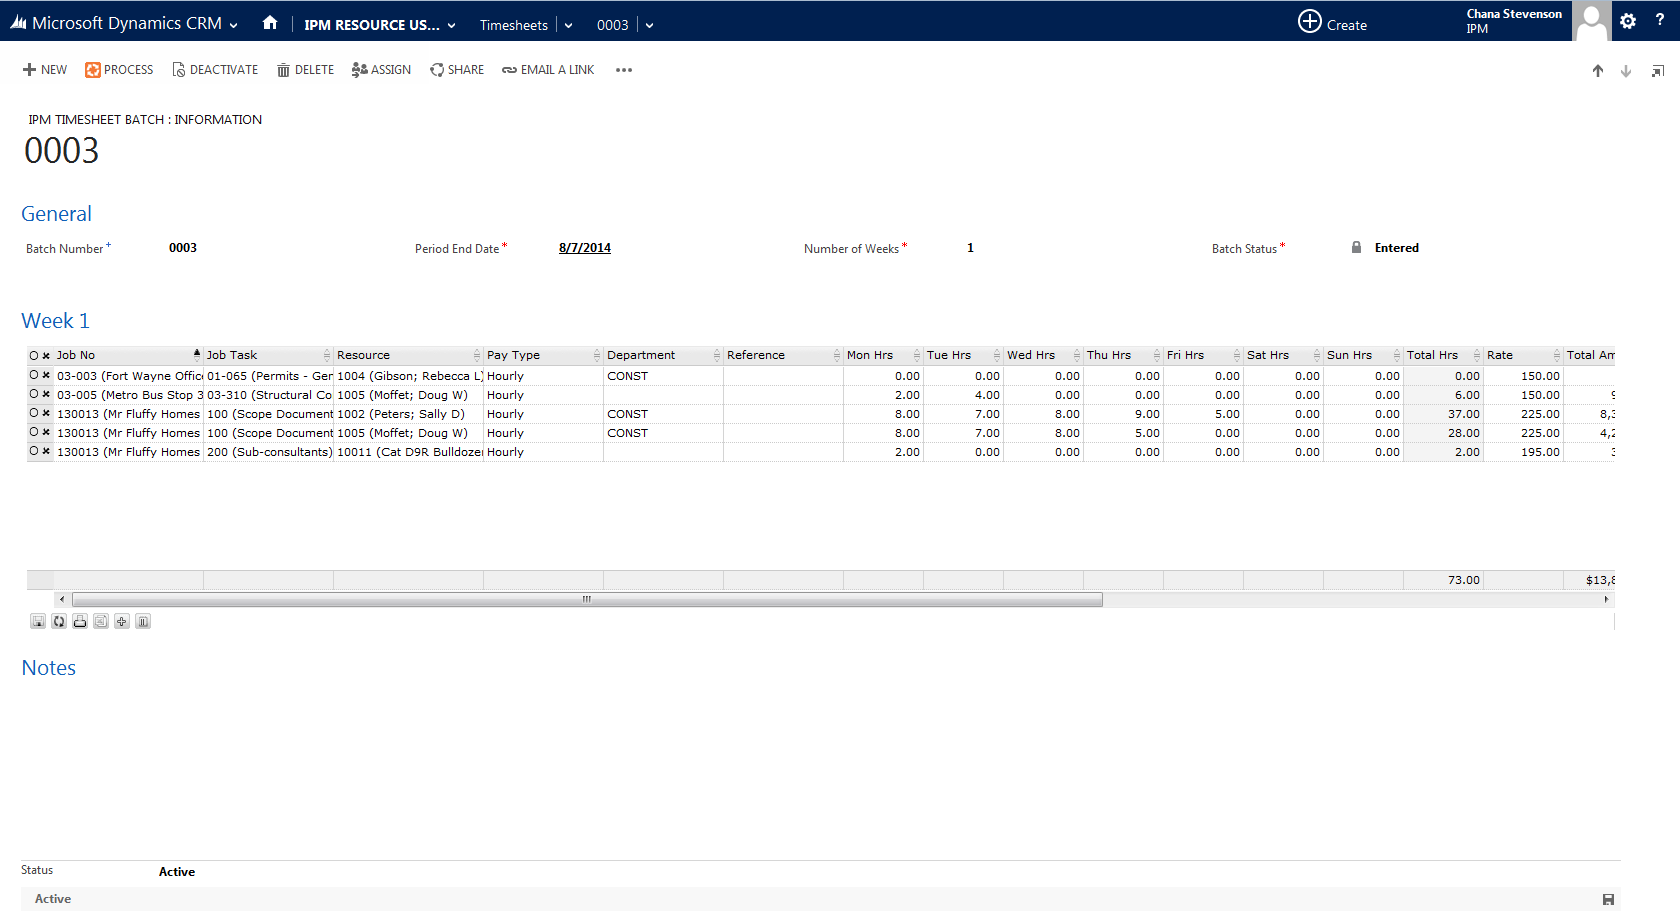Open the IPM RESOURCE US... navigation menu

click(x=380, y=25)
